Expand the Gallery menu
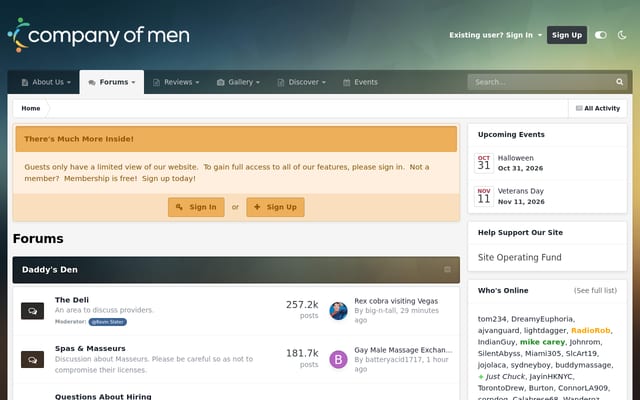This screenshot has width=640, height=400. [238, 82]
